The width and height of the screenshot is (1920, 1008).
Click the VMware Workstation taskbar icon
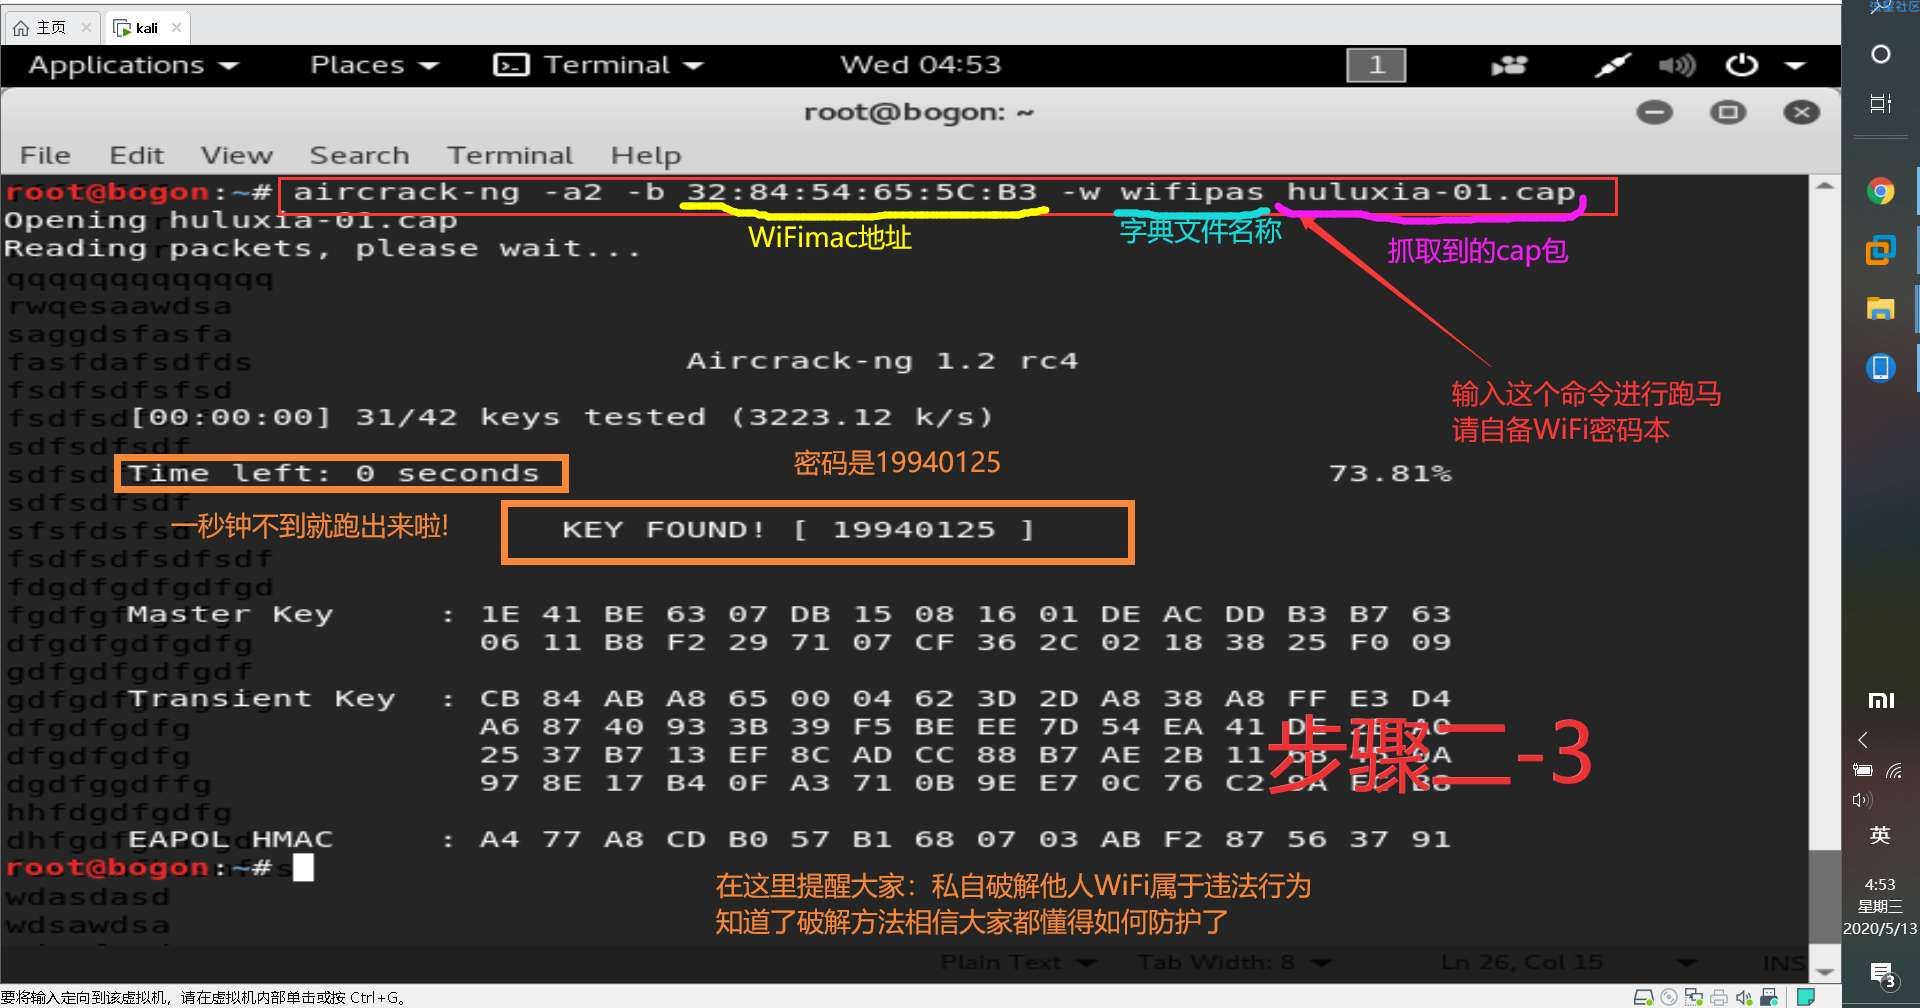(x=1881, y=249)
